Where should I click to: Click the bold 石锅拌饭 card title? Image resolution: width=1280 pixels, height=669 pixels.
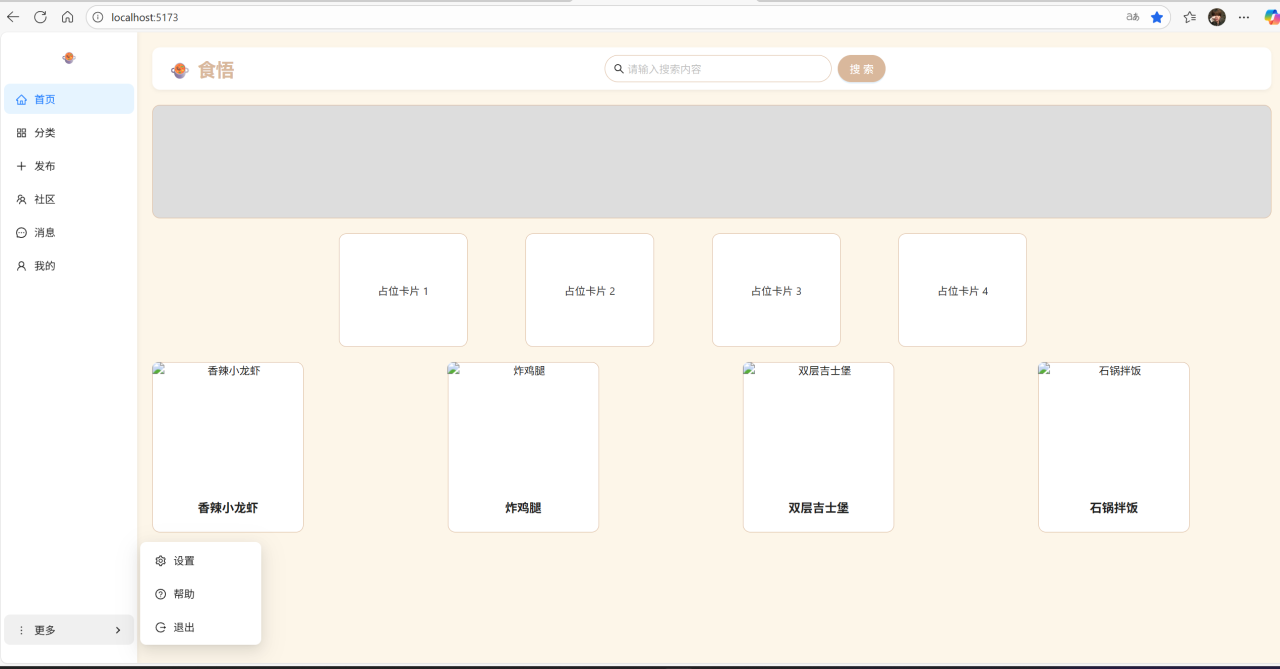click(1114, 508)
